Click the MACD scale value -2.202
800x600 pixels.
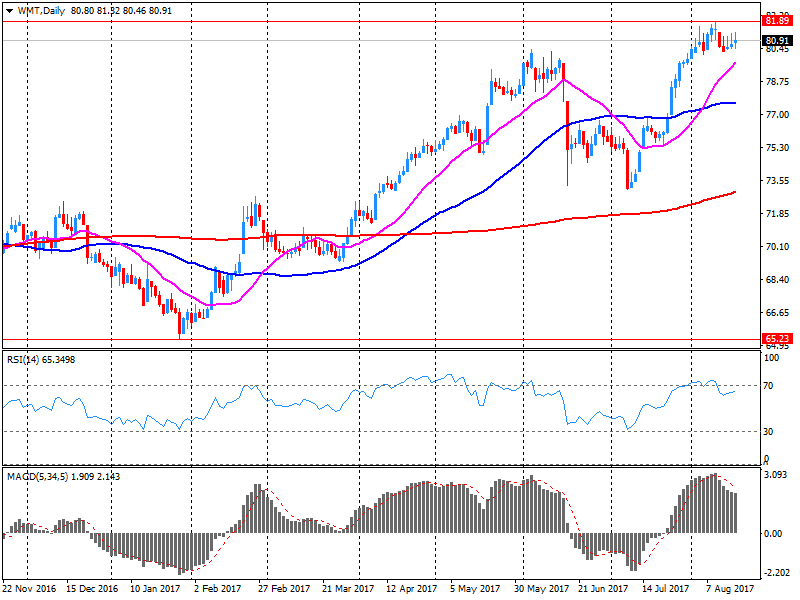point(777,573)
